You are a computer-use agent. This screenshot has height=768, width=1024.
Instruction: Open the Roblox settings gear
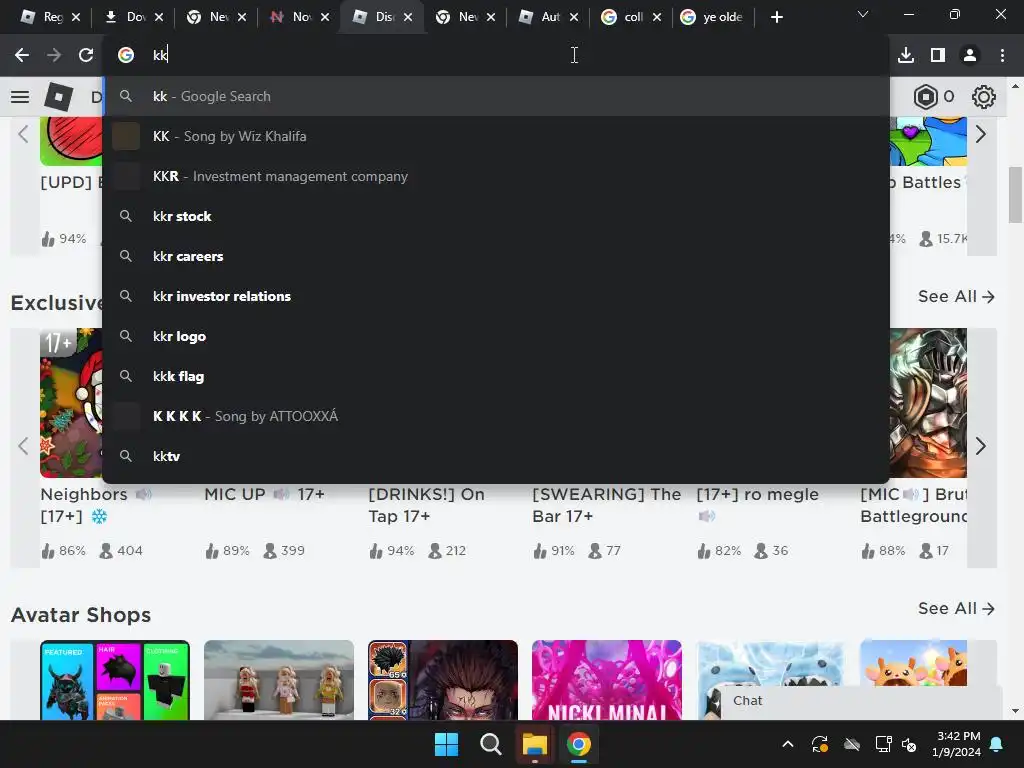[984, 97]
